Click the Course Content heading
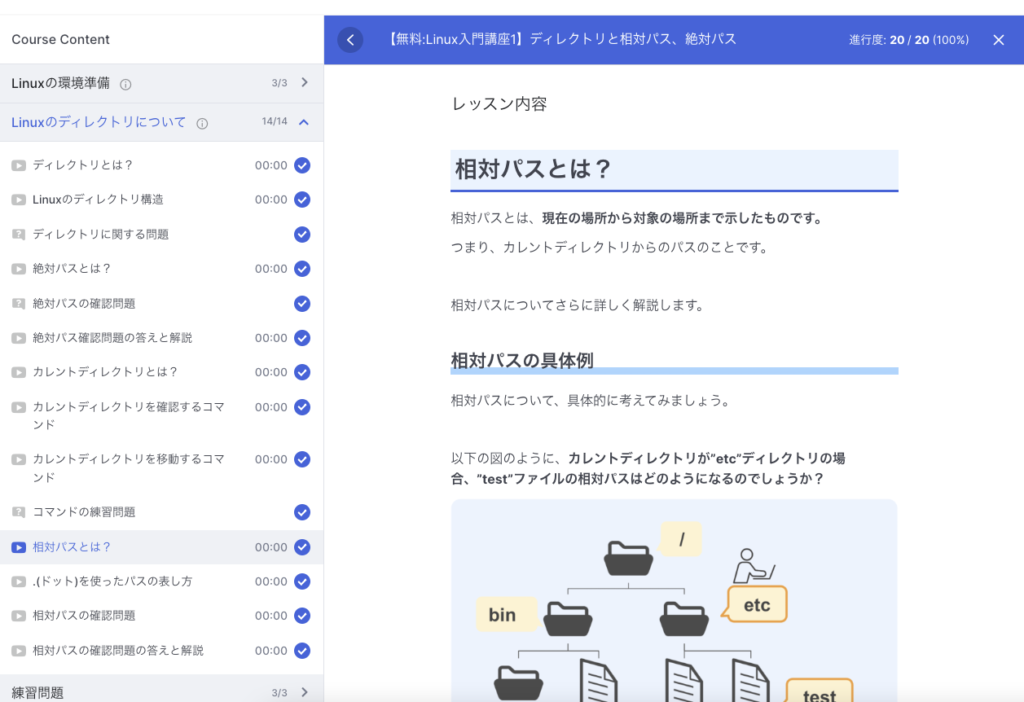The width and height of the screenshot is (1024, 702). (x=60, y=39)
